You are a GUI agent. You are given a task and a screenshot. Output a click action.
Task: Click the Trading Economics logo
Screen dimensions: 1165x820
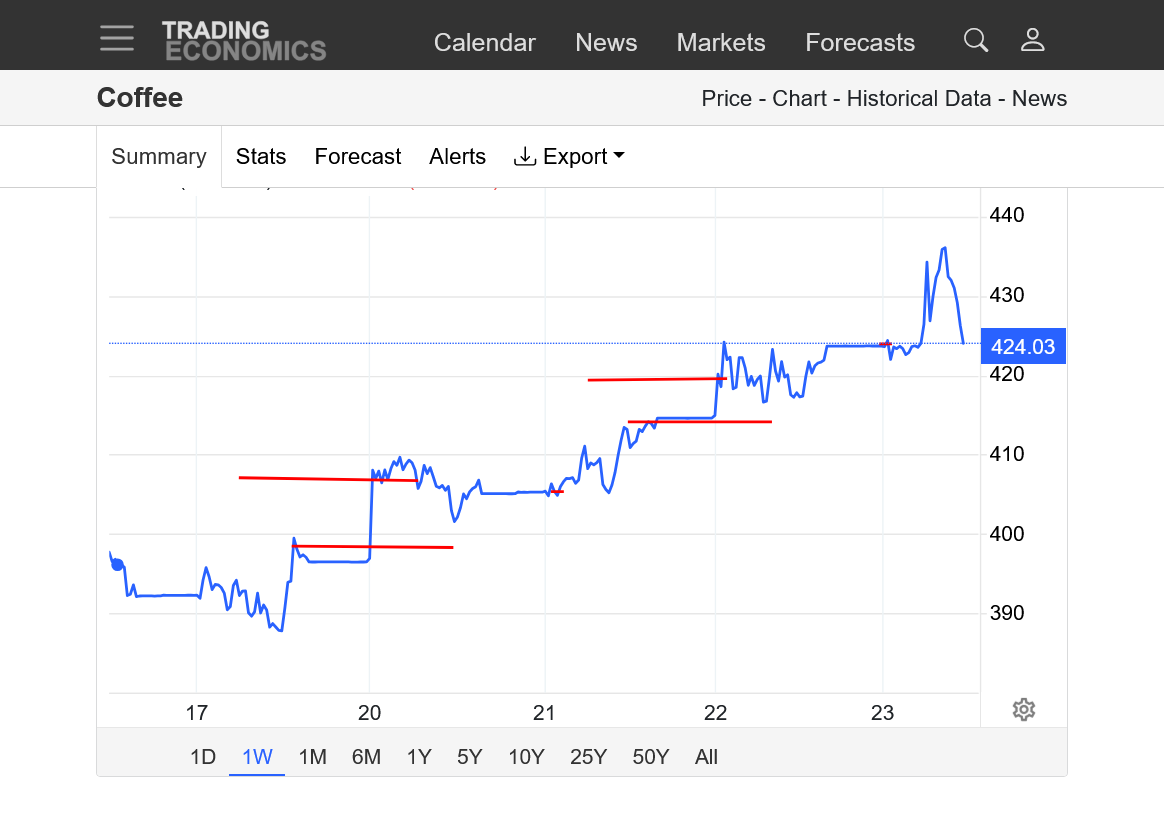244,41
